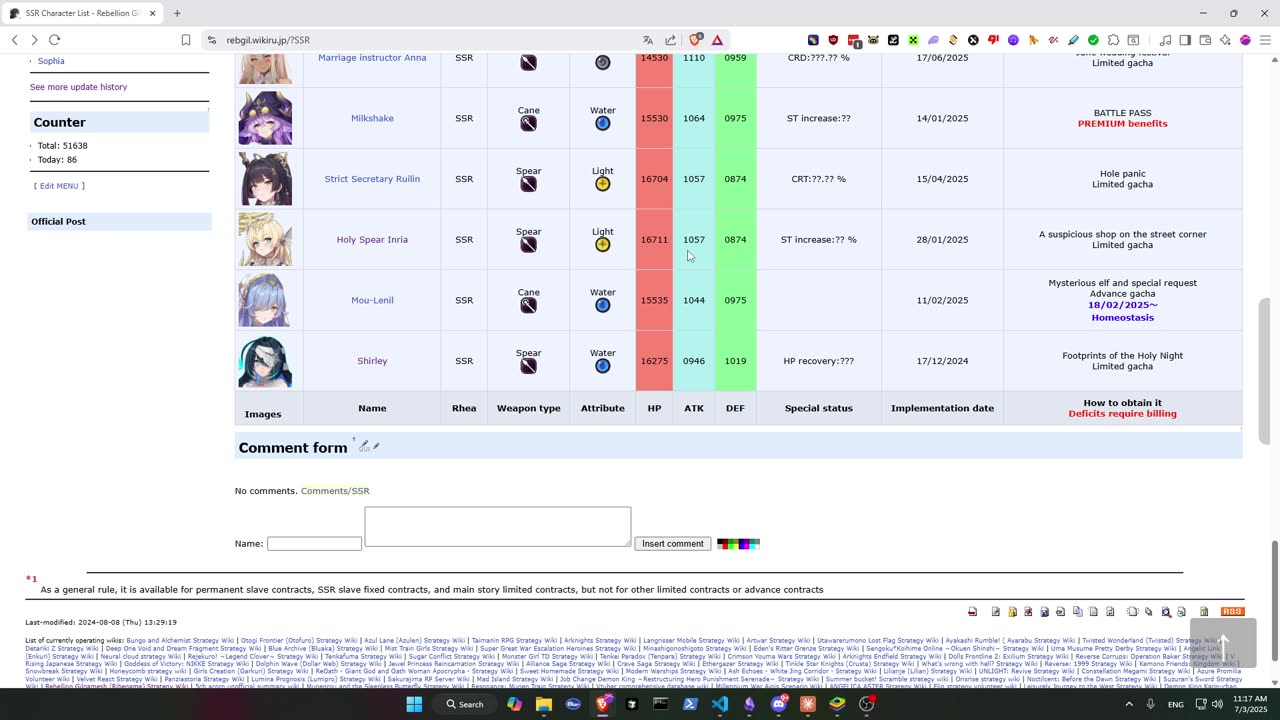Open Marriage instructor Anna link
Viewport: 1280px width, 720px height.
(372, 58)
